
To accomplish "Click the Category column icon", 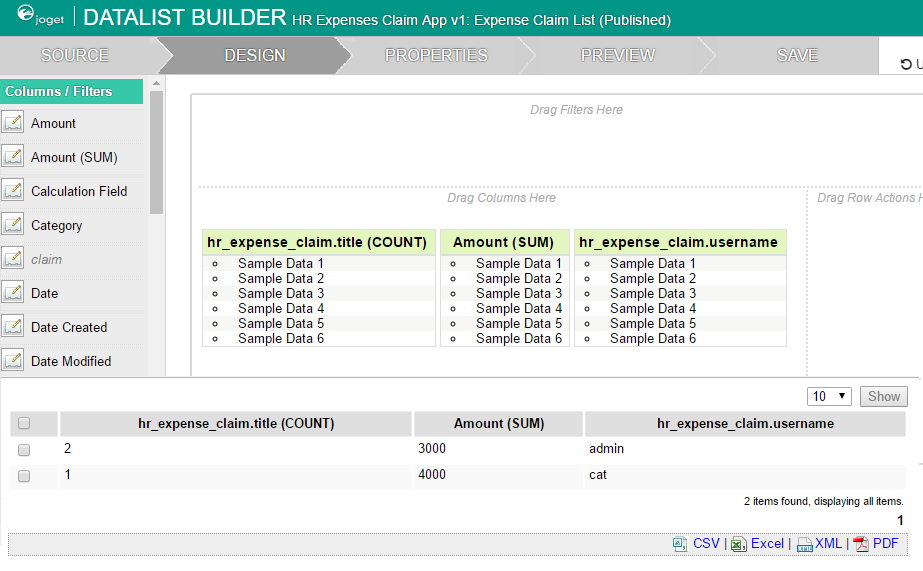I will (13, 225).
